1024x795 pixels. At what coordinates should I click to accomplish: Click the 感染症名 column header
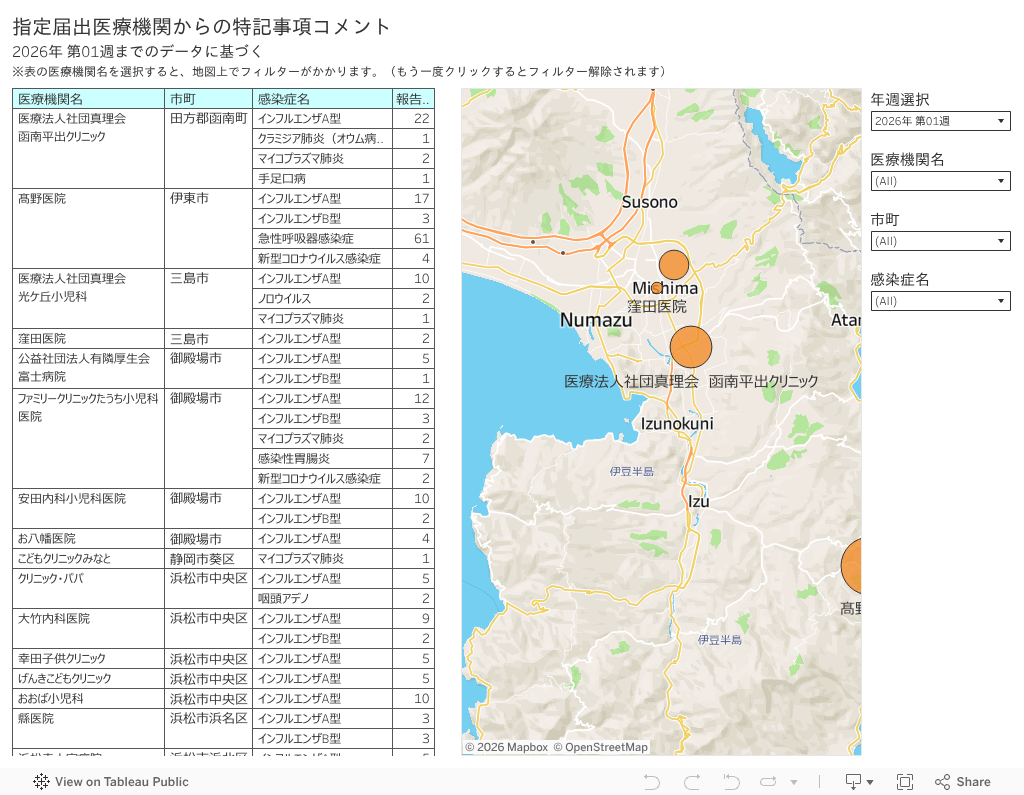284,99
